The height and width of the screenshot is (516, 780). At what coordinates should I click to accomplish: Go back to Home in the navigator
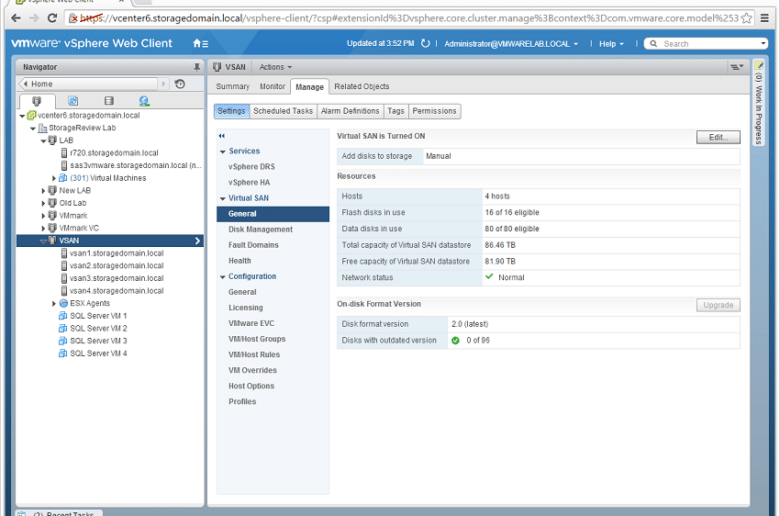coord(89,84)
